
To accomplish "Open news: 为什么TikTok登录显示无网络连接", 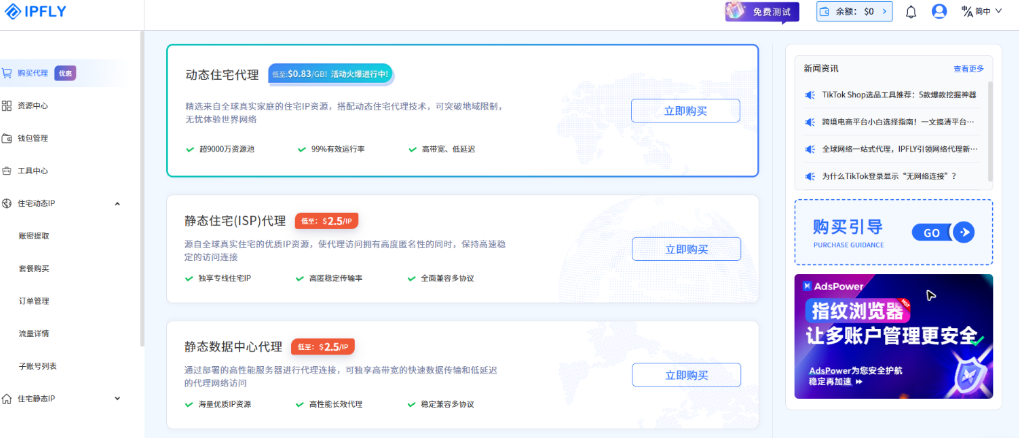I will 889,176.
